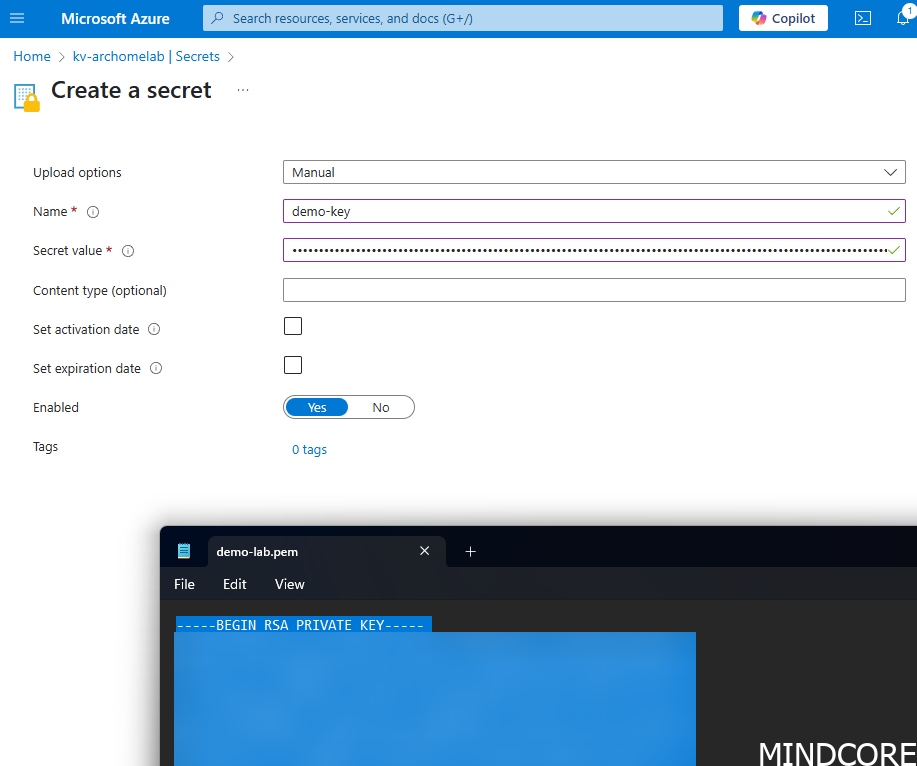
Task: Open a new Notepad tab with plus
Action: click(x=470, y=551)
